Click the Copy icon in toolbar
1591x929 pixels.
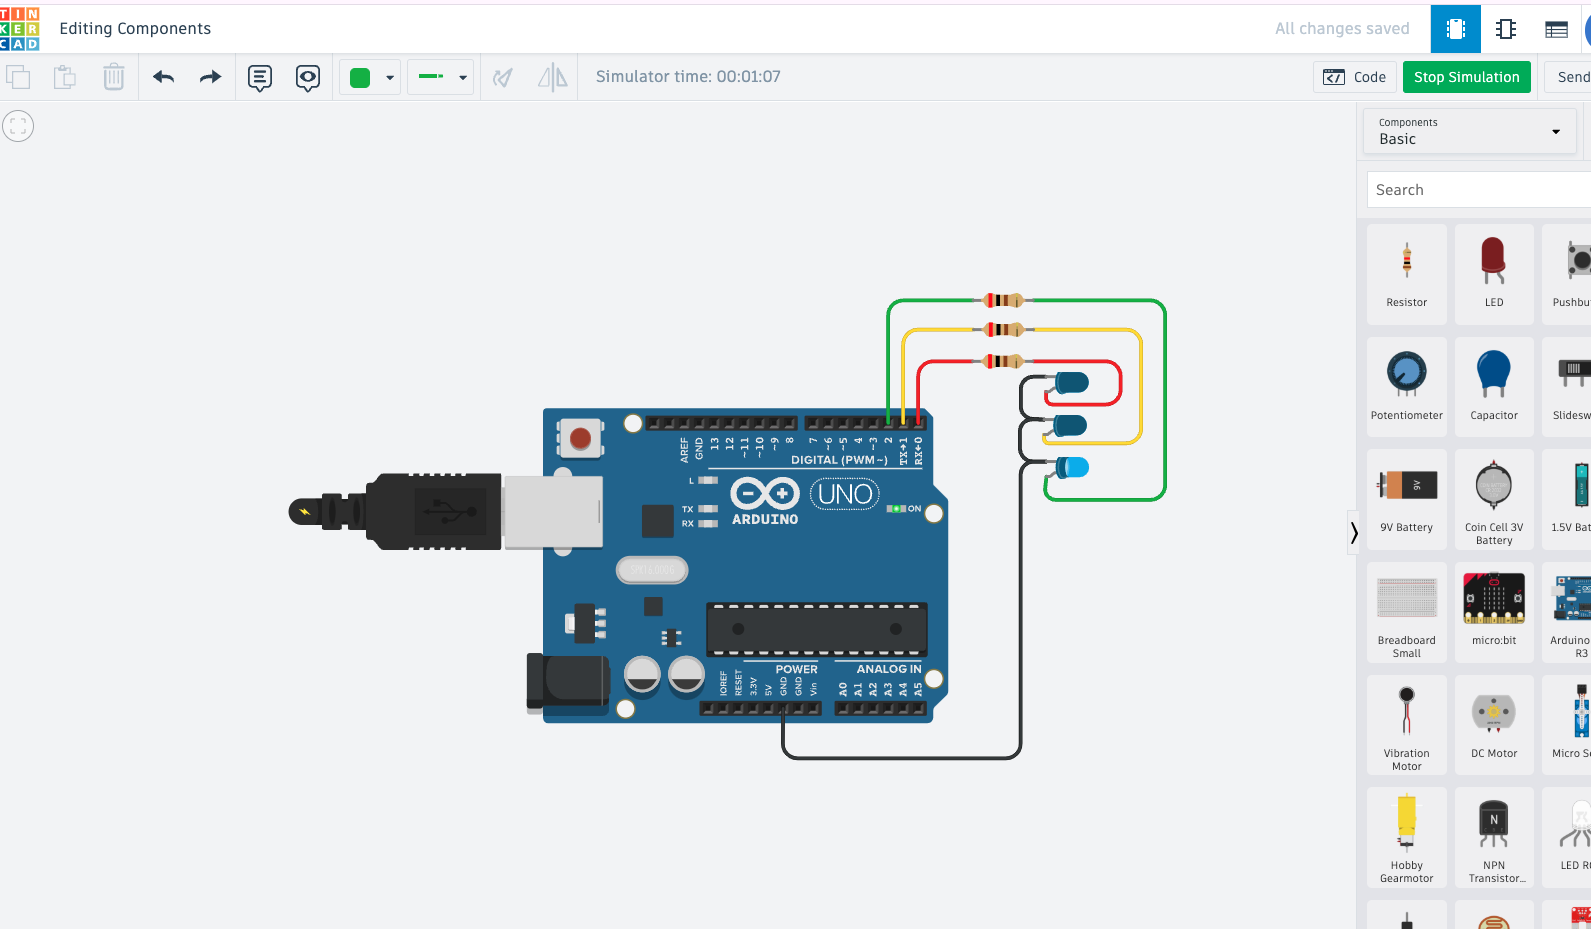(18, 77)
